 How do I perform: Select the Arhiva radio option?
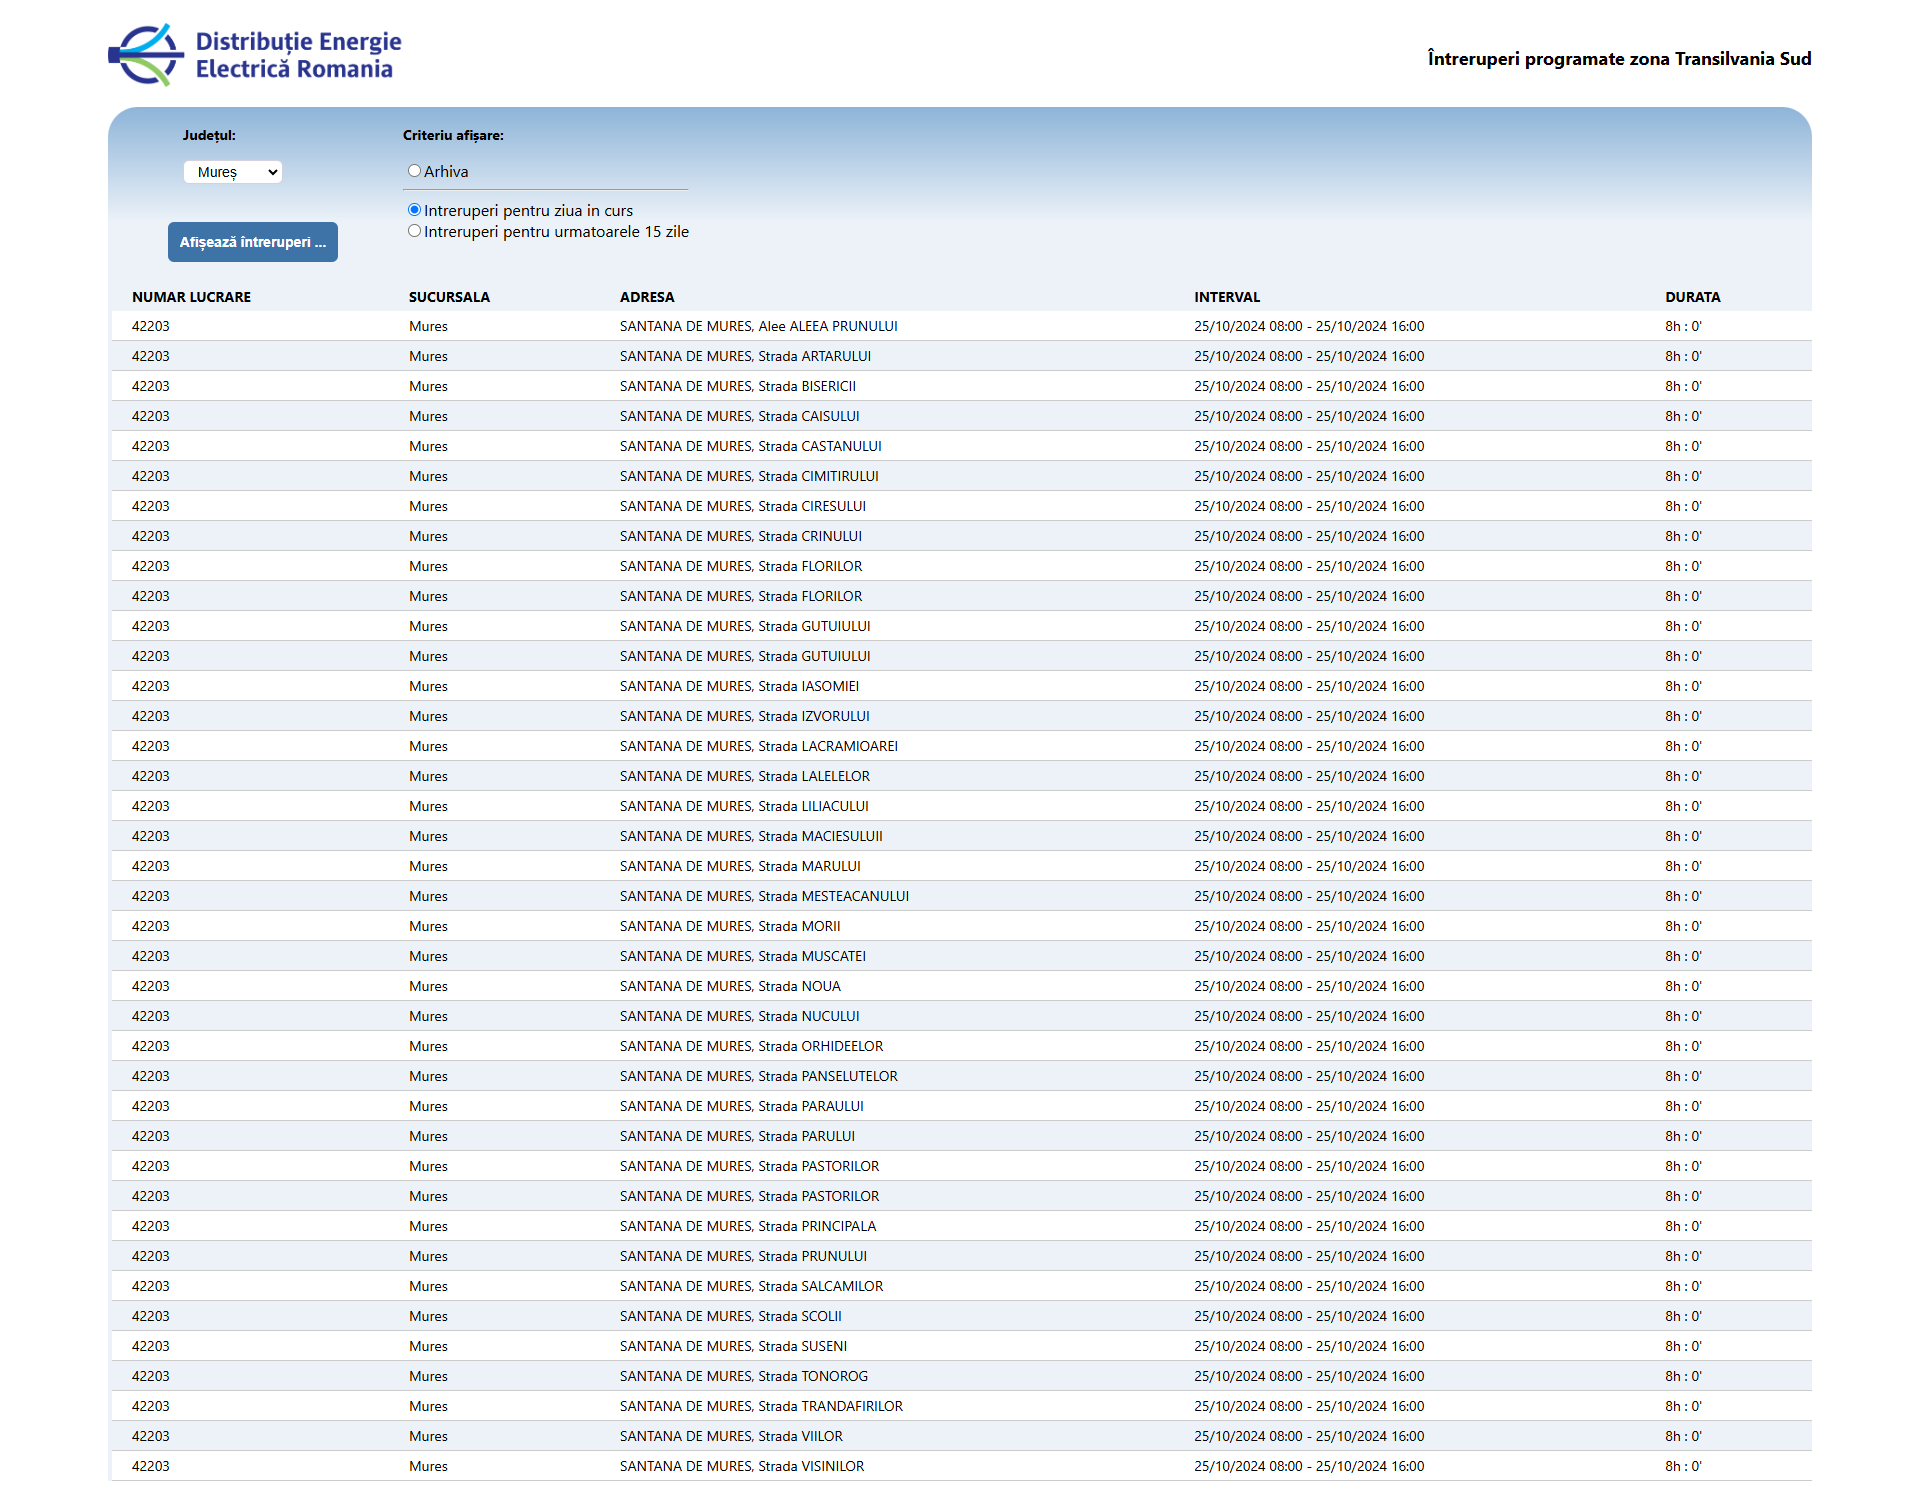414,171
